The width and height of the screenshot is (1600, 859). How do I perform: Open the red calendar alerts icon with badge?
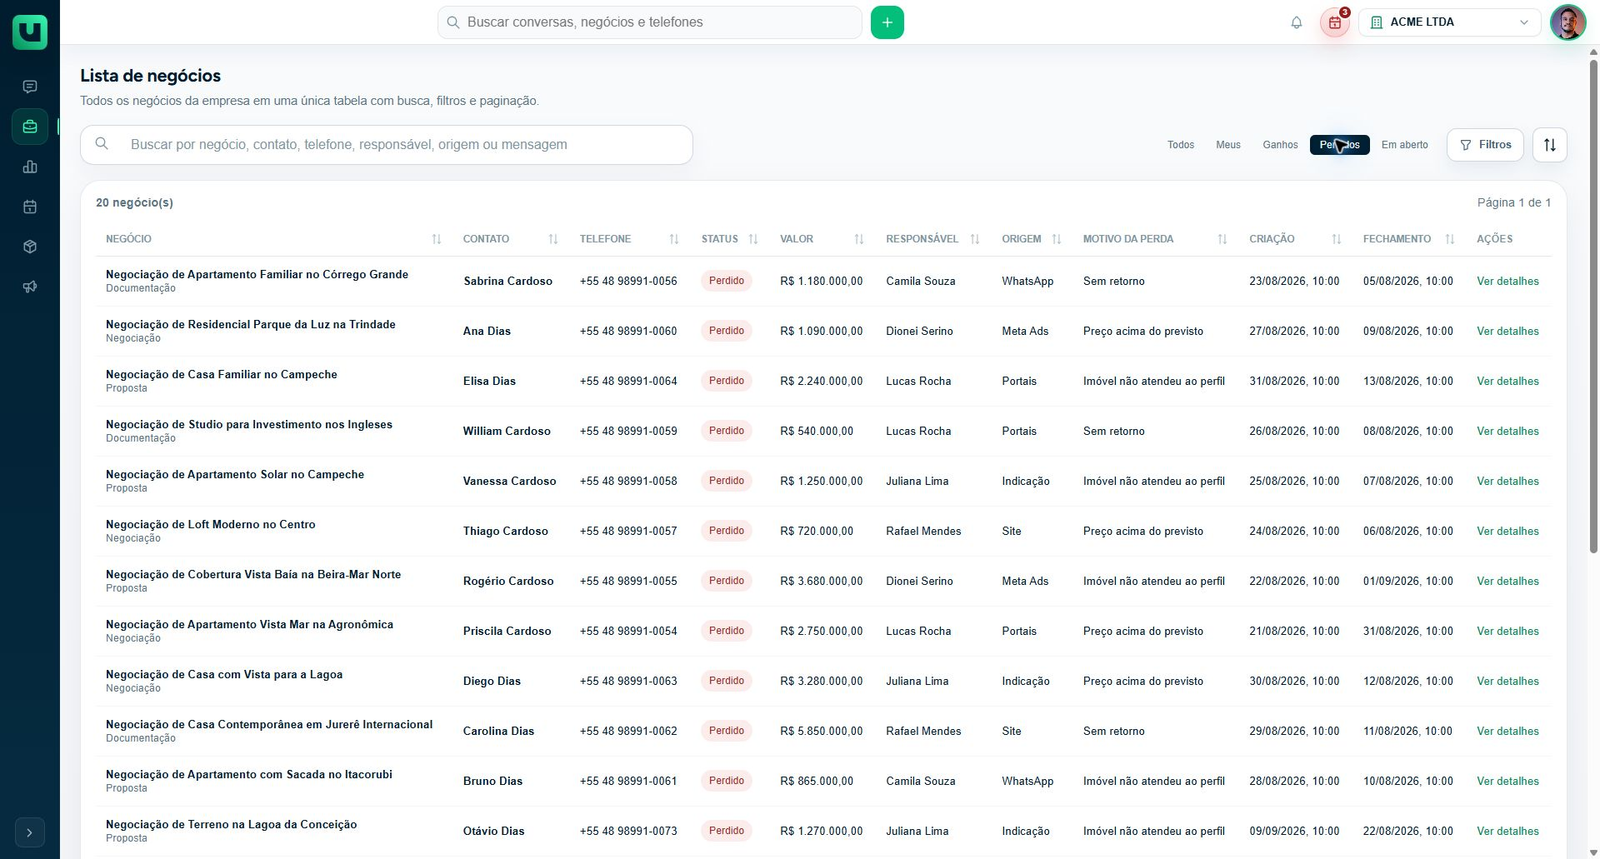pos(1335,22)
